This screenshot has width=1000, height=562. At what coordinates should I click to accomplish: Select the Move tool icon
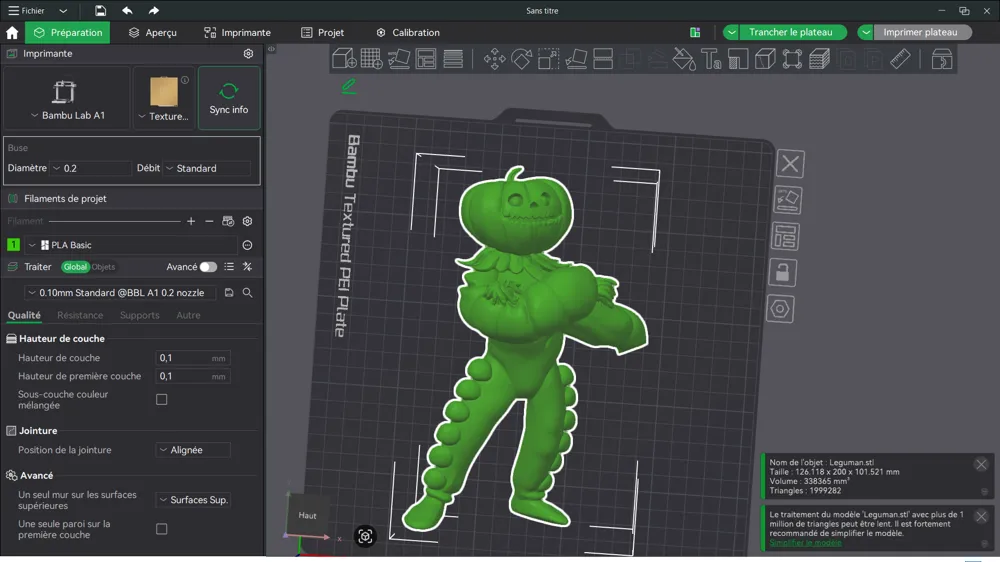494,59
